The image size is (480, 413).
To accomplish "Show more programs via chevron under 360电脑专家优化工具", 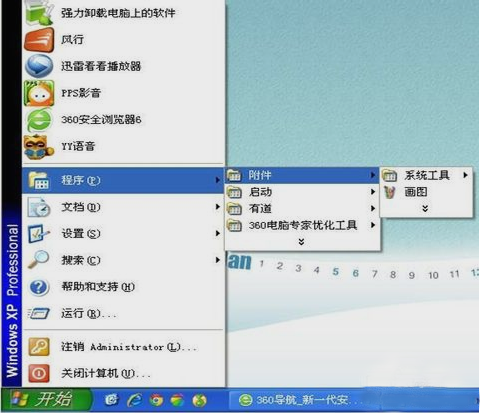I will tap(301, 242).
